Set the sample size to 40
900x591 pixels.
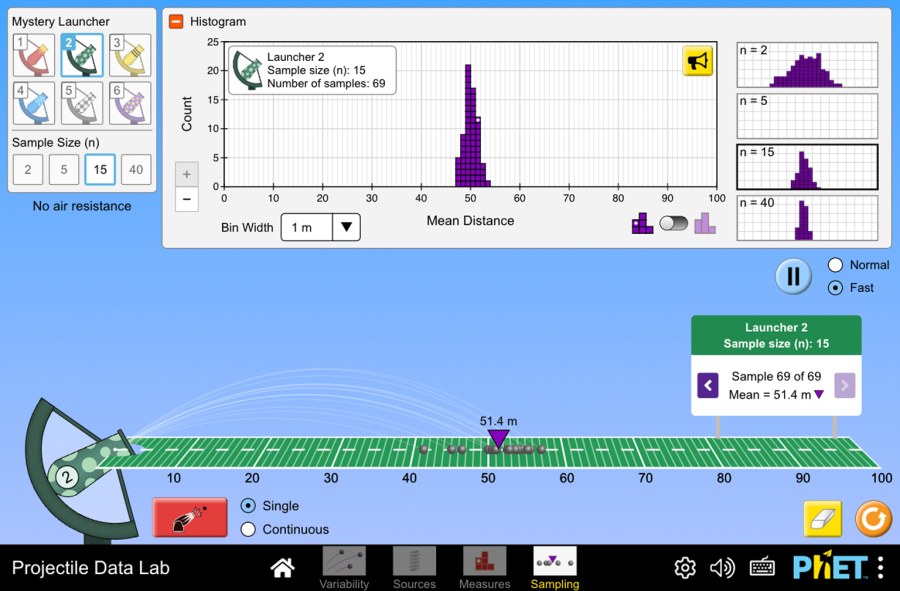[x=136, y=170]
